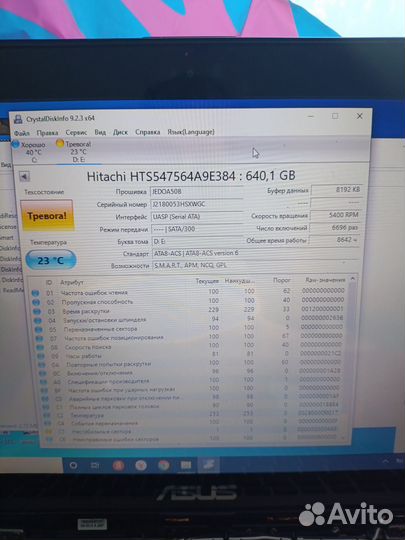Show hidden icons arrow in system tray
Viewport: 405px width, 540px height.
pyautogui.click(x=386, y=461)
